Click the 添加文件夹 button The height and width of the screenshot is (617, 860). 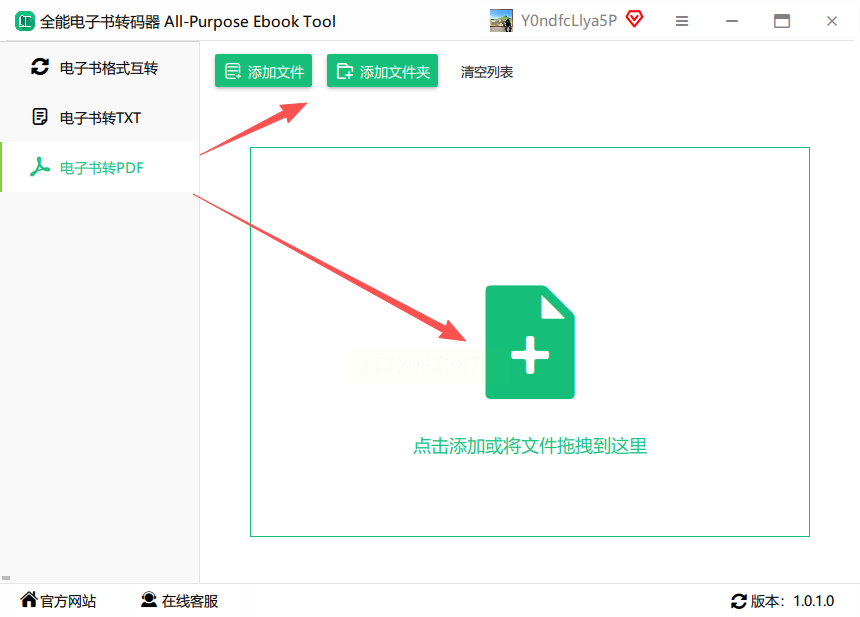(382, 71)
